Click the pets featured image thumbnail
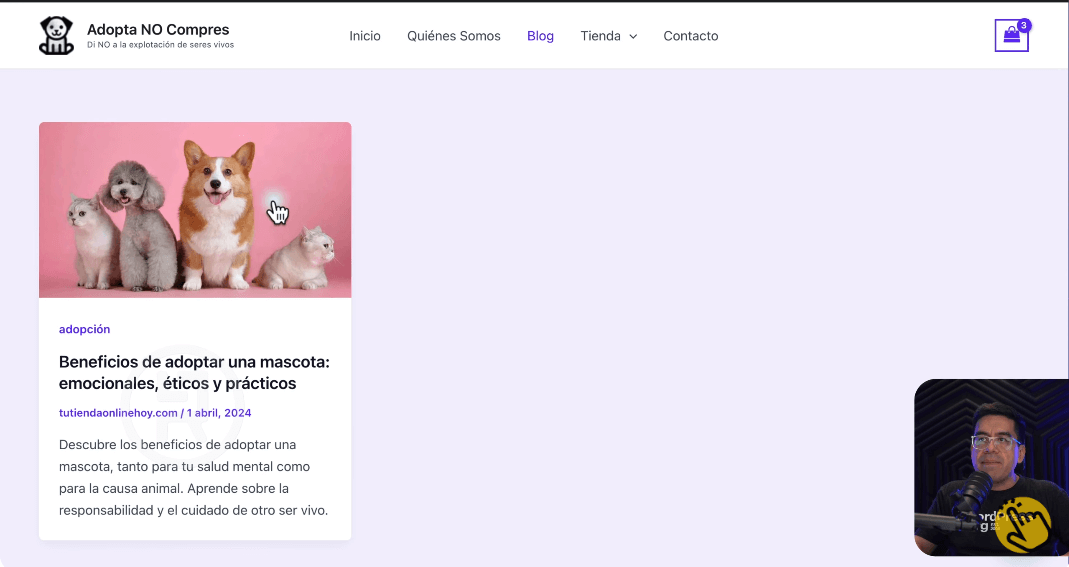Screen dimensions: 1069x567 tap(195, 210)
